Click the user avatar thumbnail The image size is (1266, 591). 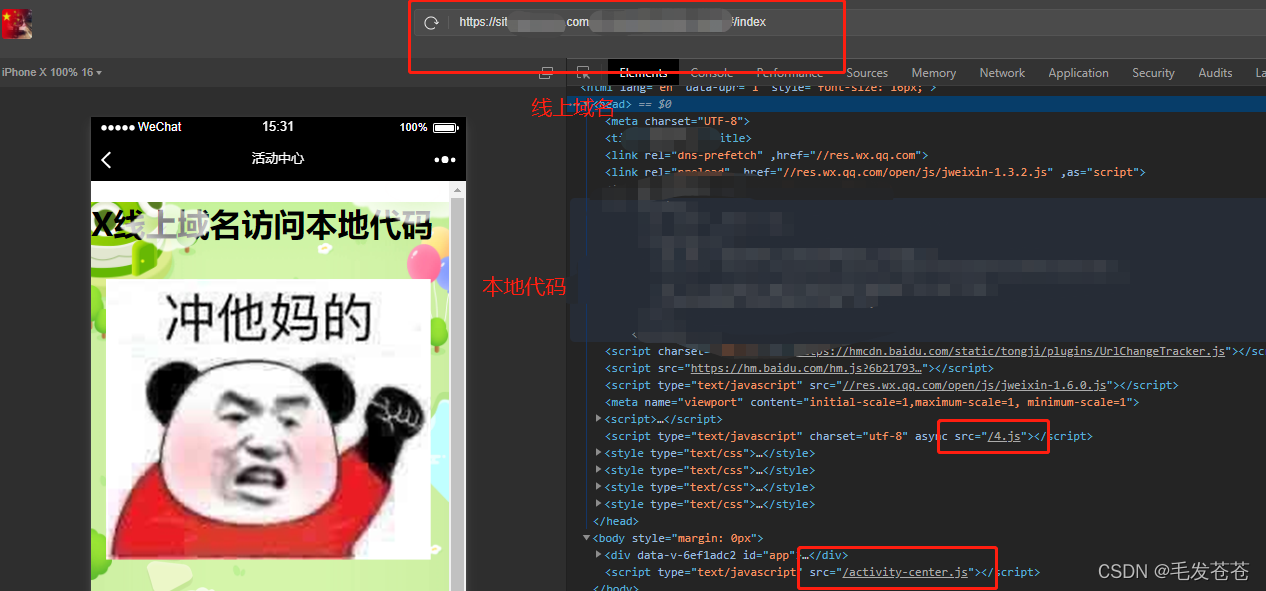click(16, 24)
